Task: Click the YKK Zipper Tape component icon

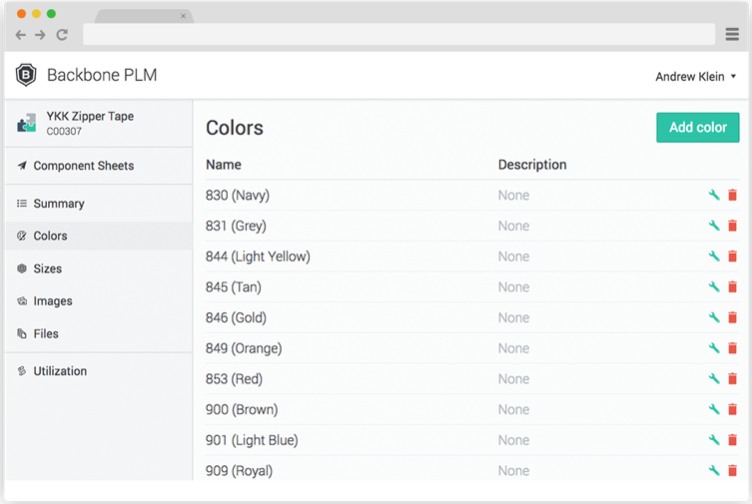Action: tap(27, 123)
